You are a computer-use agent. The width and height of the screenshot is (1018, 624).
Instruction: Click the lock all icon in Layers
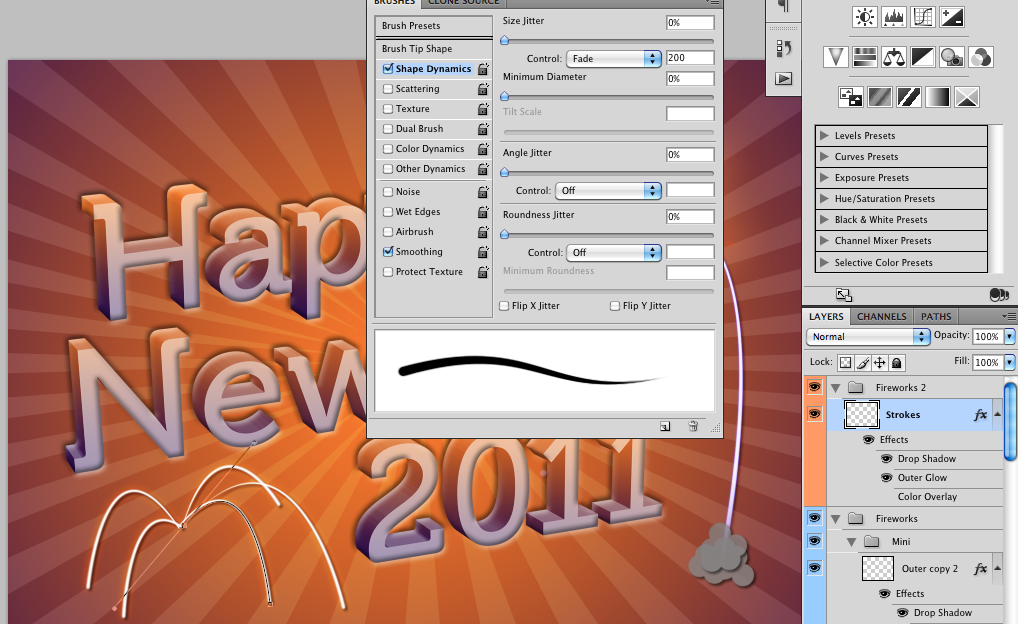897,363
